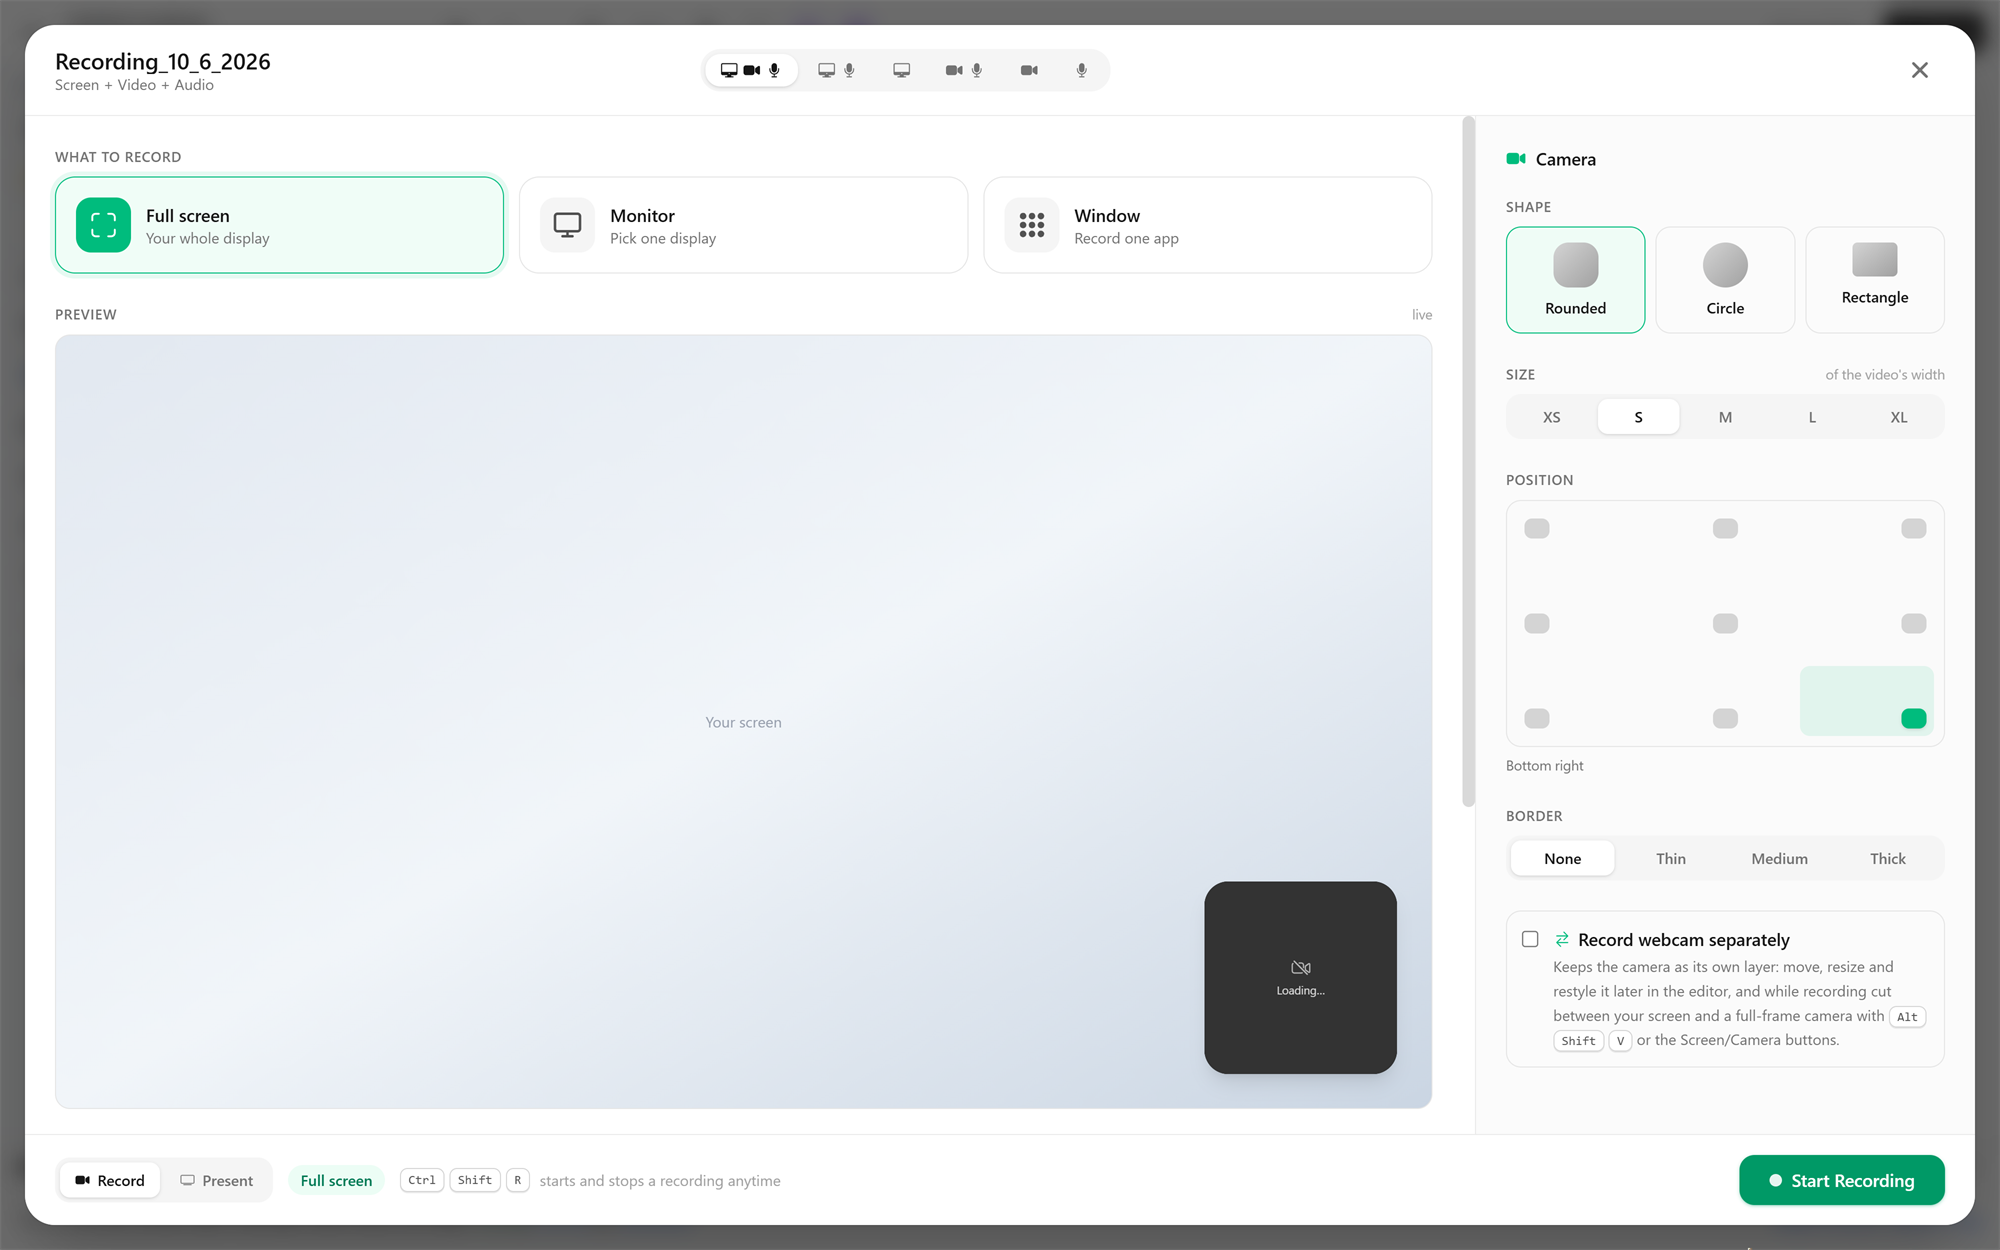
Task: Switch to Record mode
Action: (x=110, y=1180)
